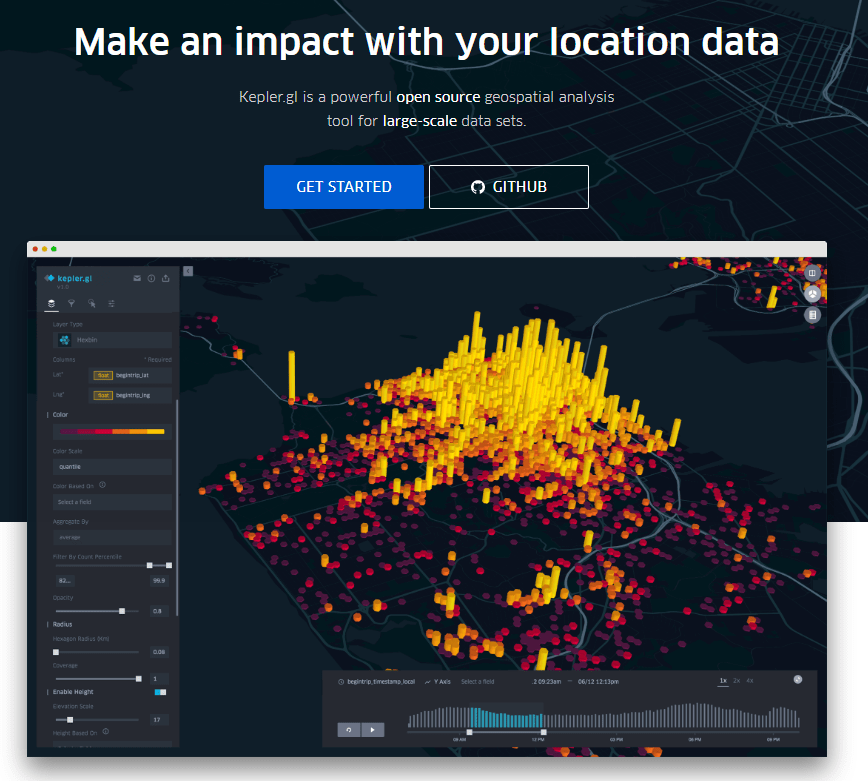Open the GITHUB link button
868x781 pixels.
(x=508, y=187)
